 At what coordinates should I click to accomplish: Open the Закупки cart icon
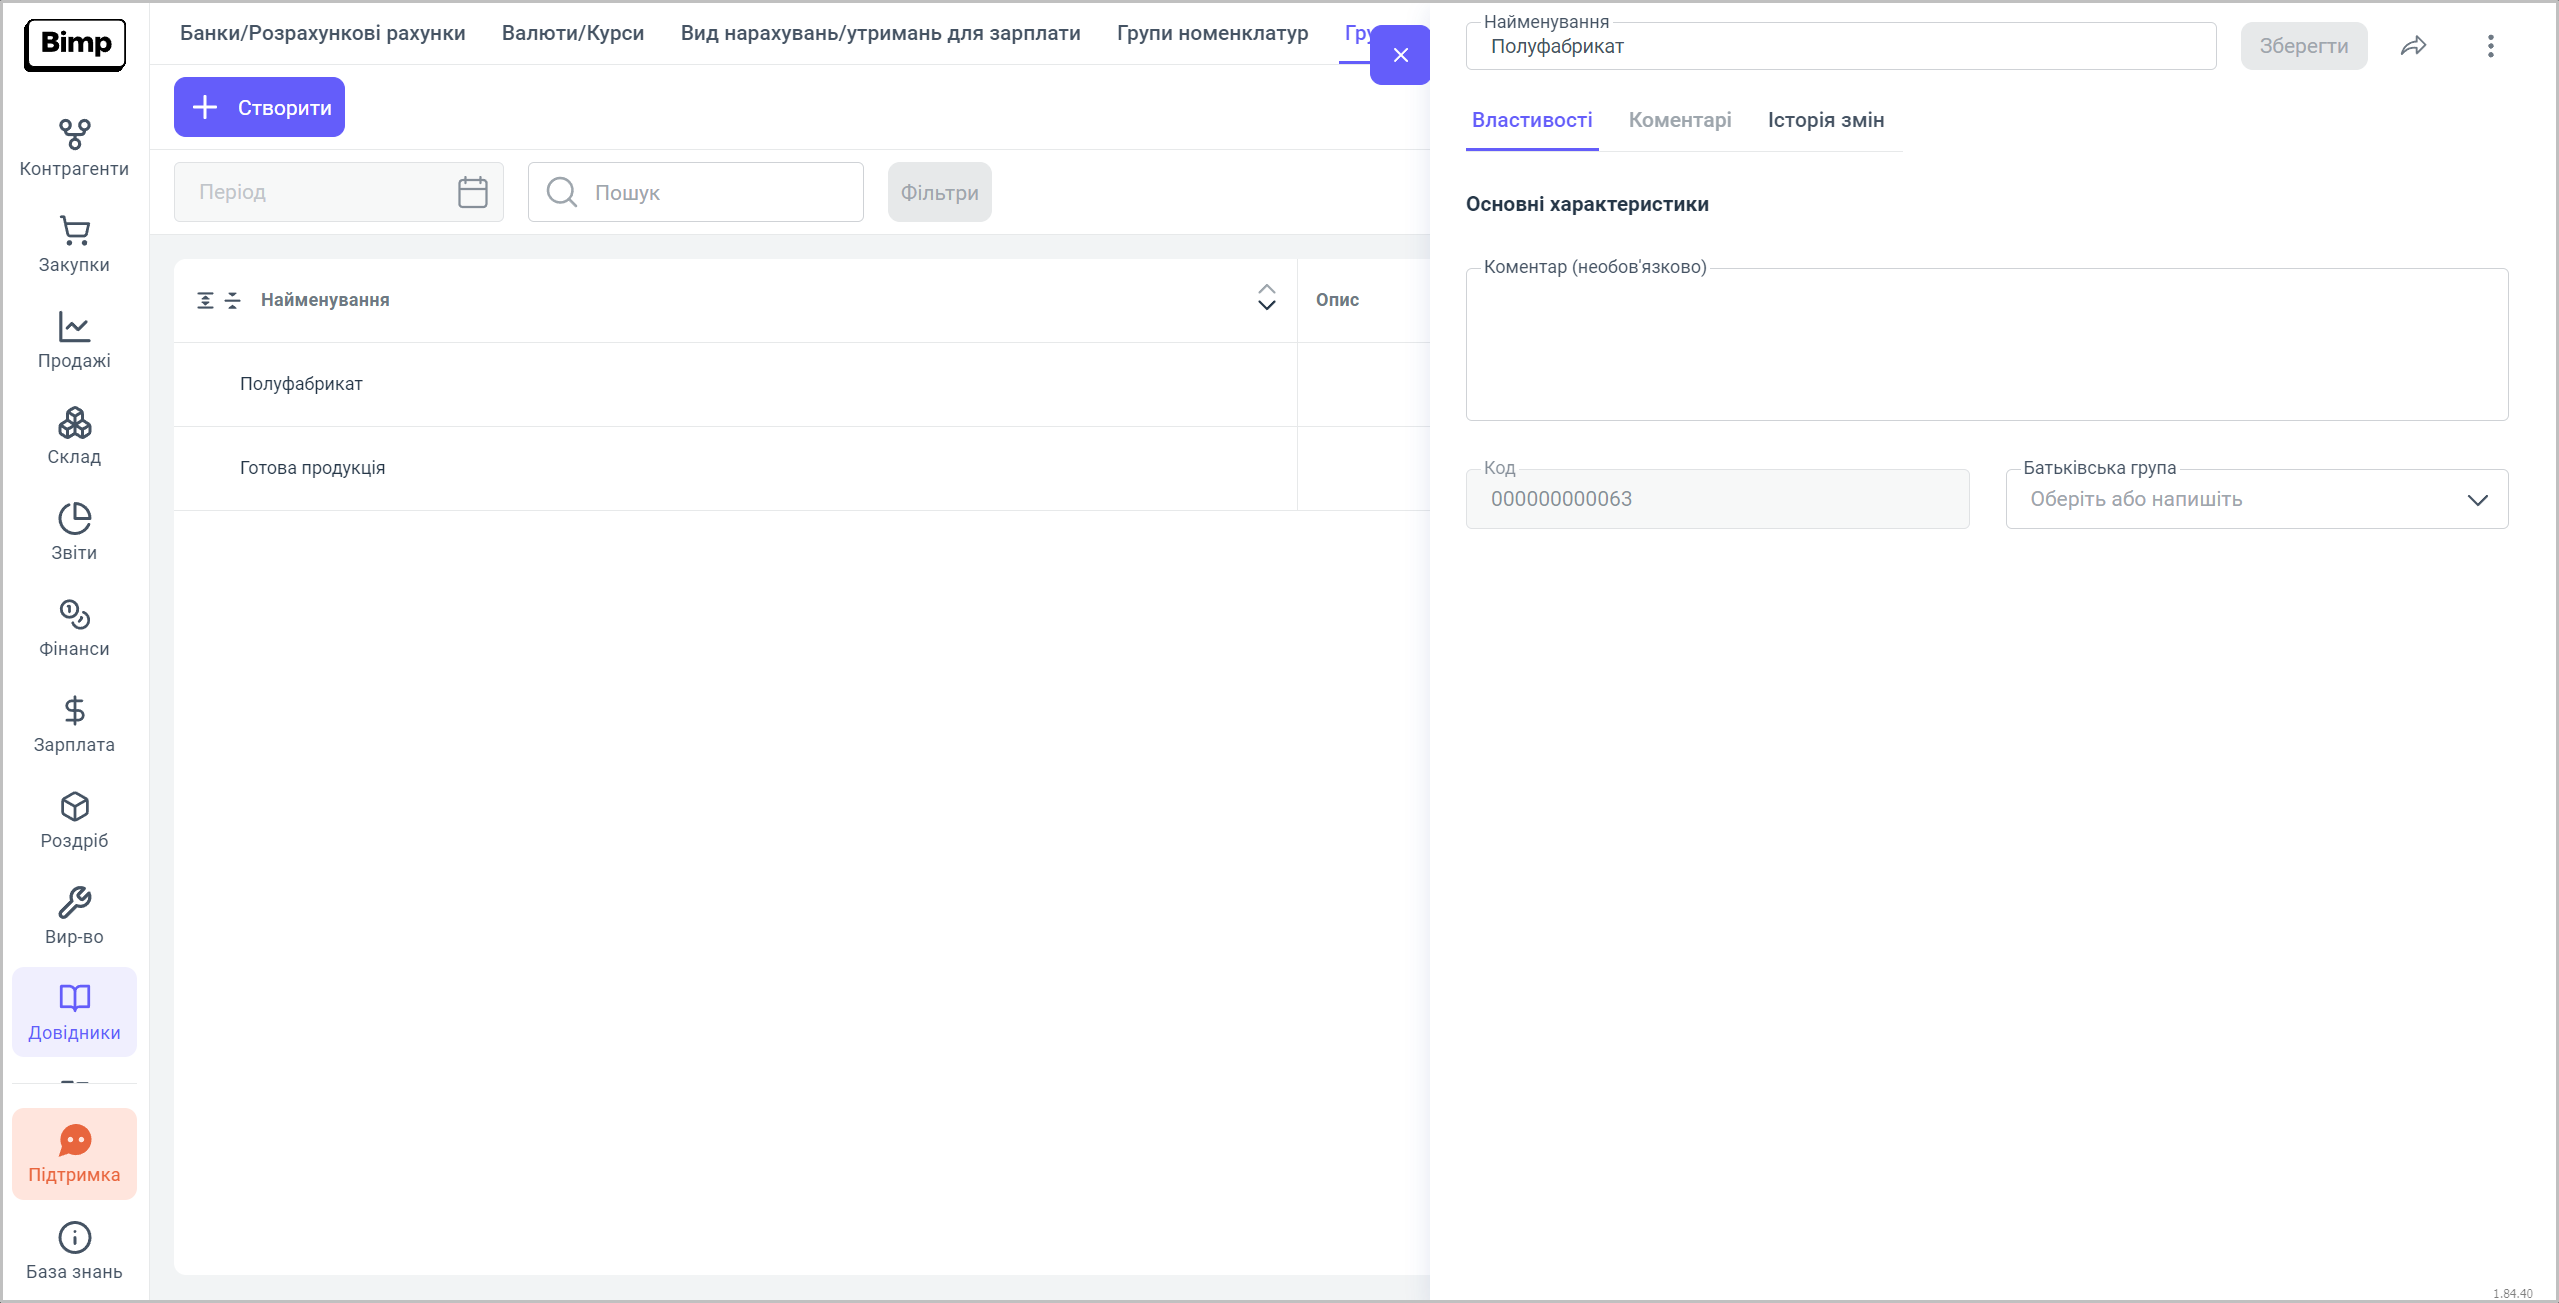pos(74,232)
